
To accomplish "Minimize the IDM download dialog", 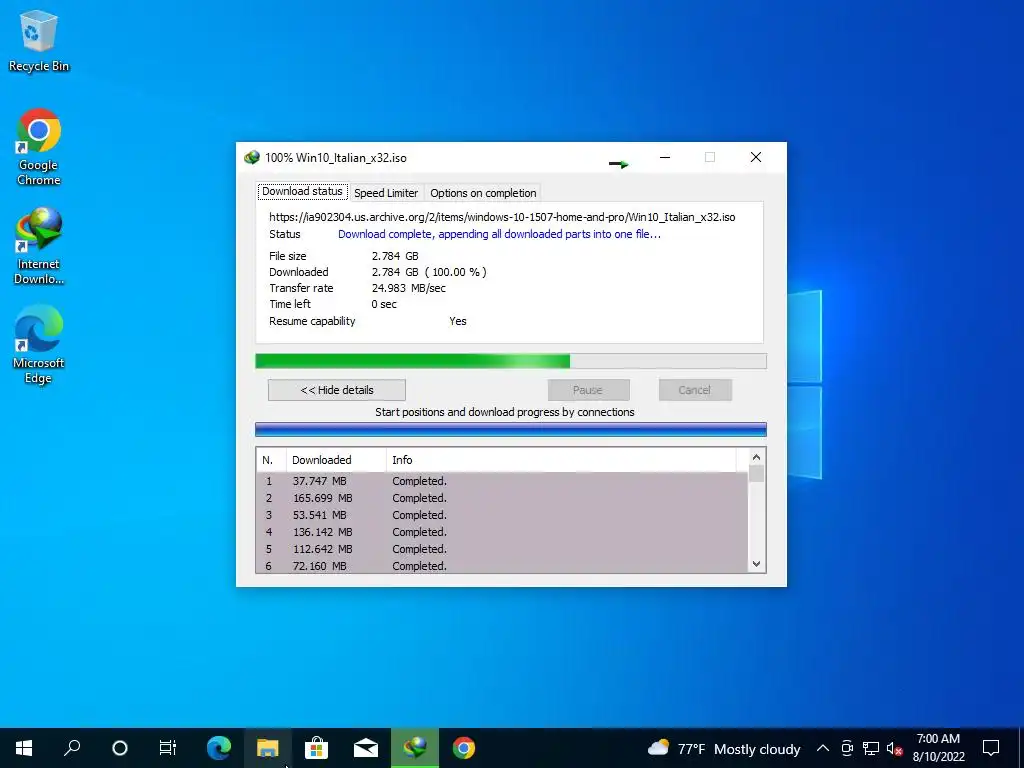I will click(665, 157).
